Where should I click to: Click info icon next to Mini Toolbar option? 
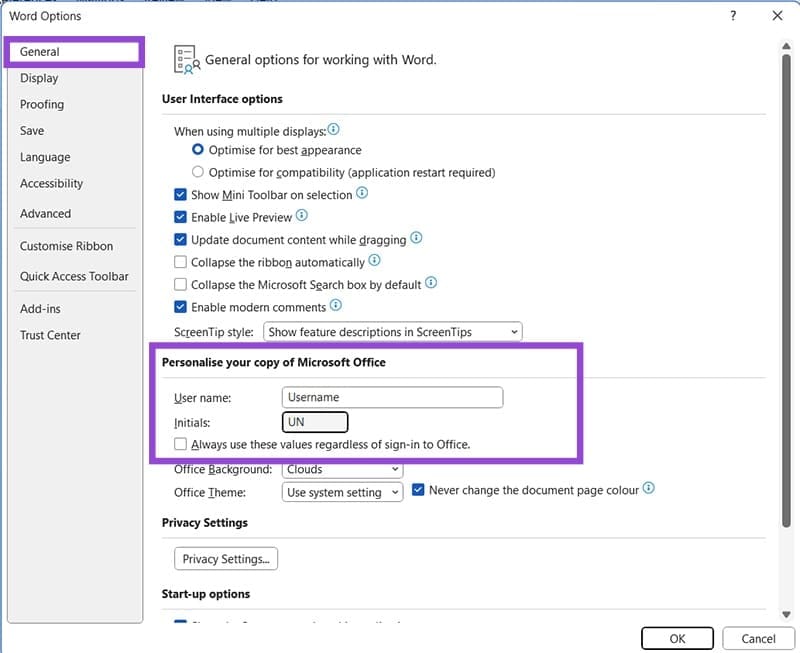(x=362, y=194)
